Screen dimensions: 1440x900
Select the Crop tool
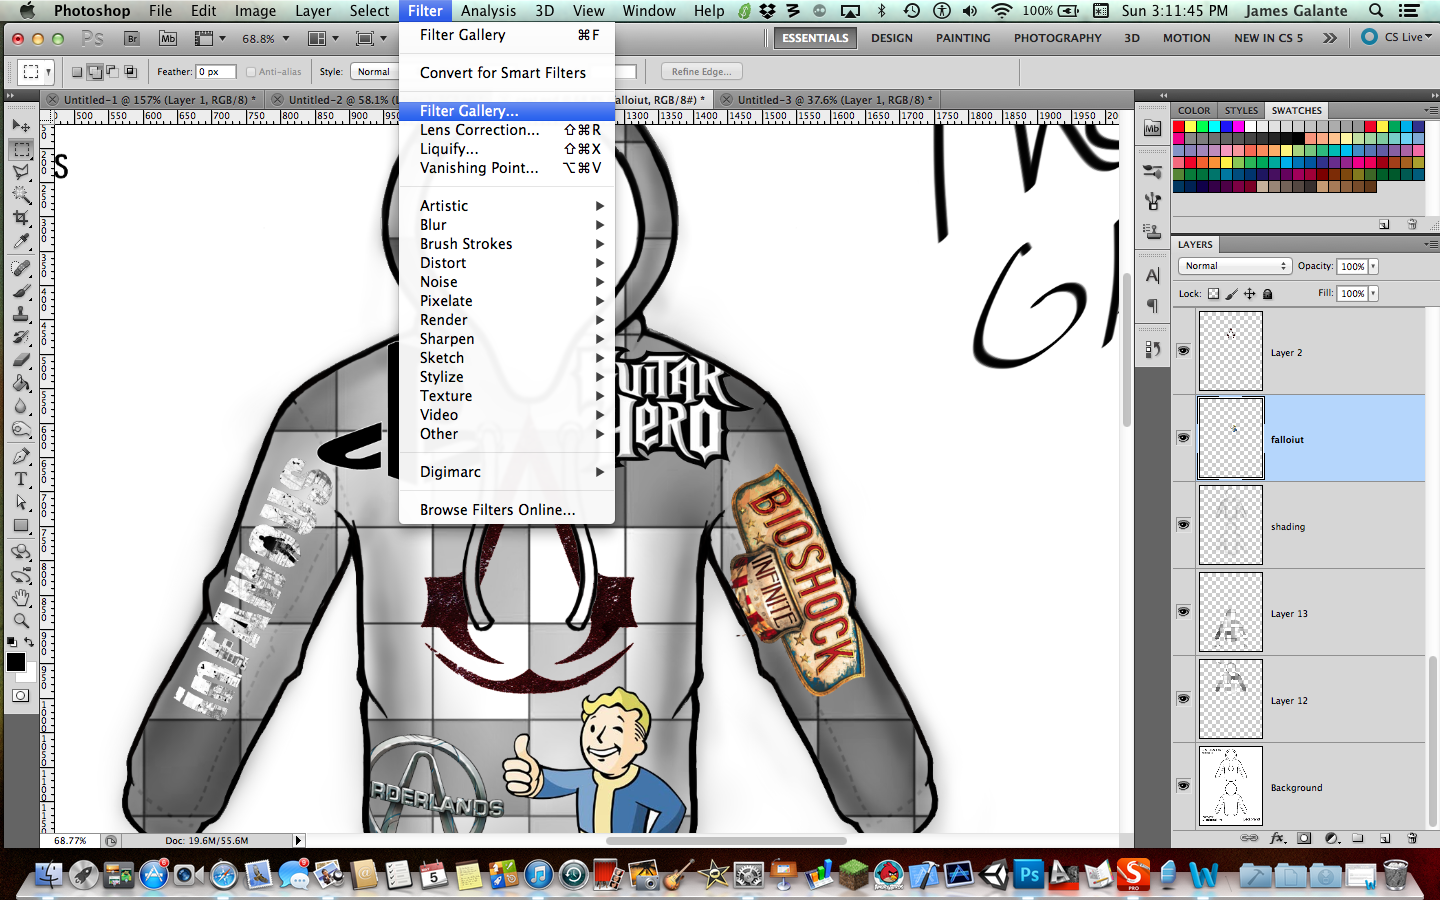coord(21,218)
